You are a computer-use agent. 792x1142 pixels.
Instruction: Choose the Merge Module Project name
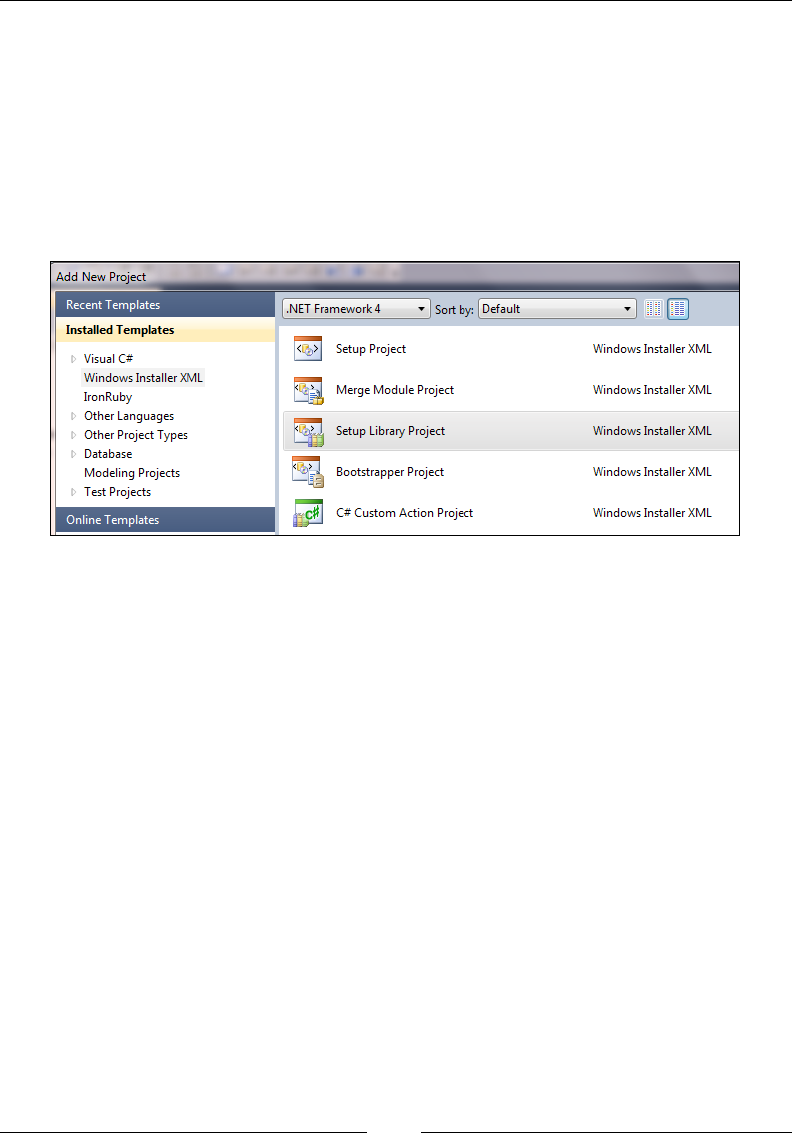[395, 390]
